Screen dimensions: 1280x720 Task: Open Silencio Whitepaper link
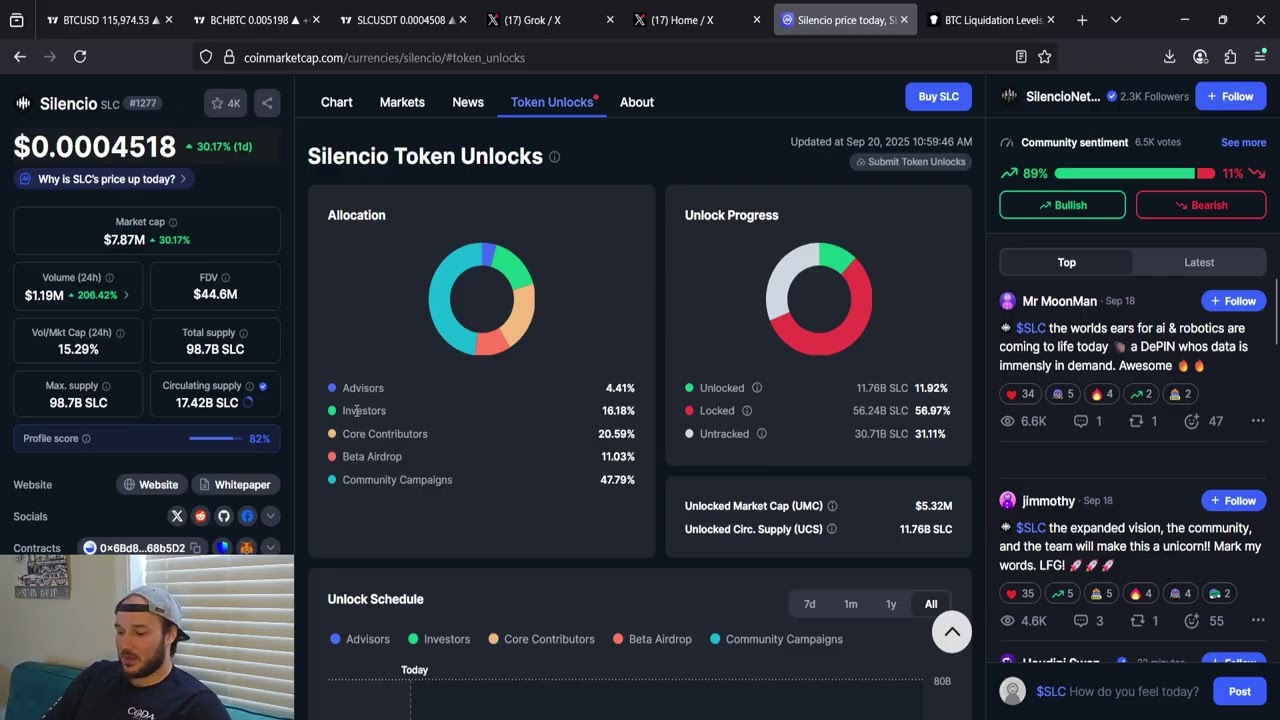point(234,484)
